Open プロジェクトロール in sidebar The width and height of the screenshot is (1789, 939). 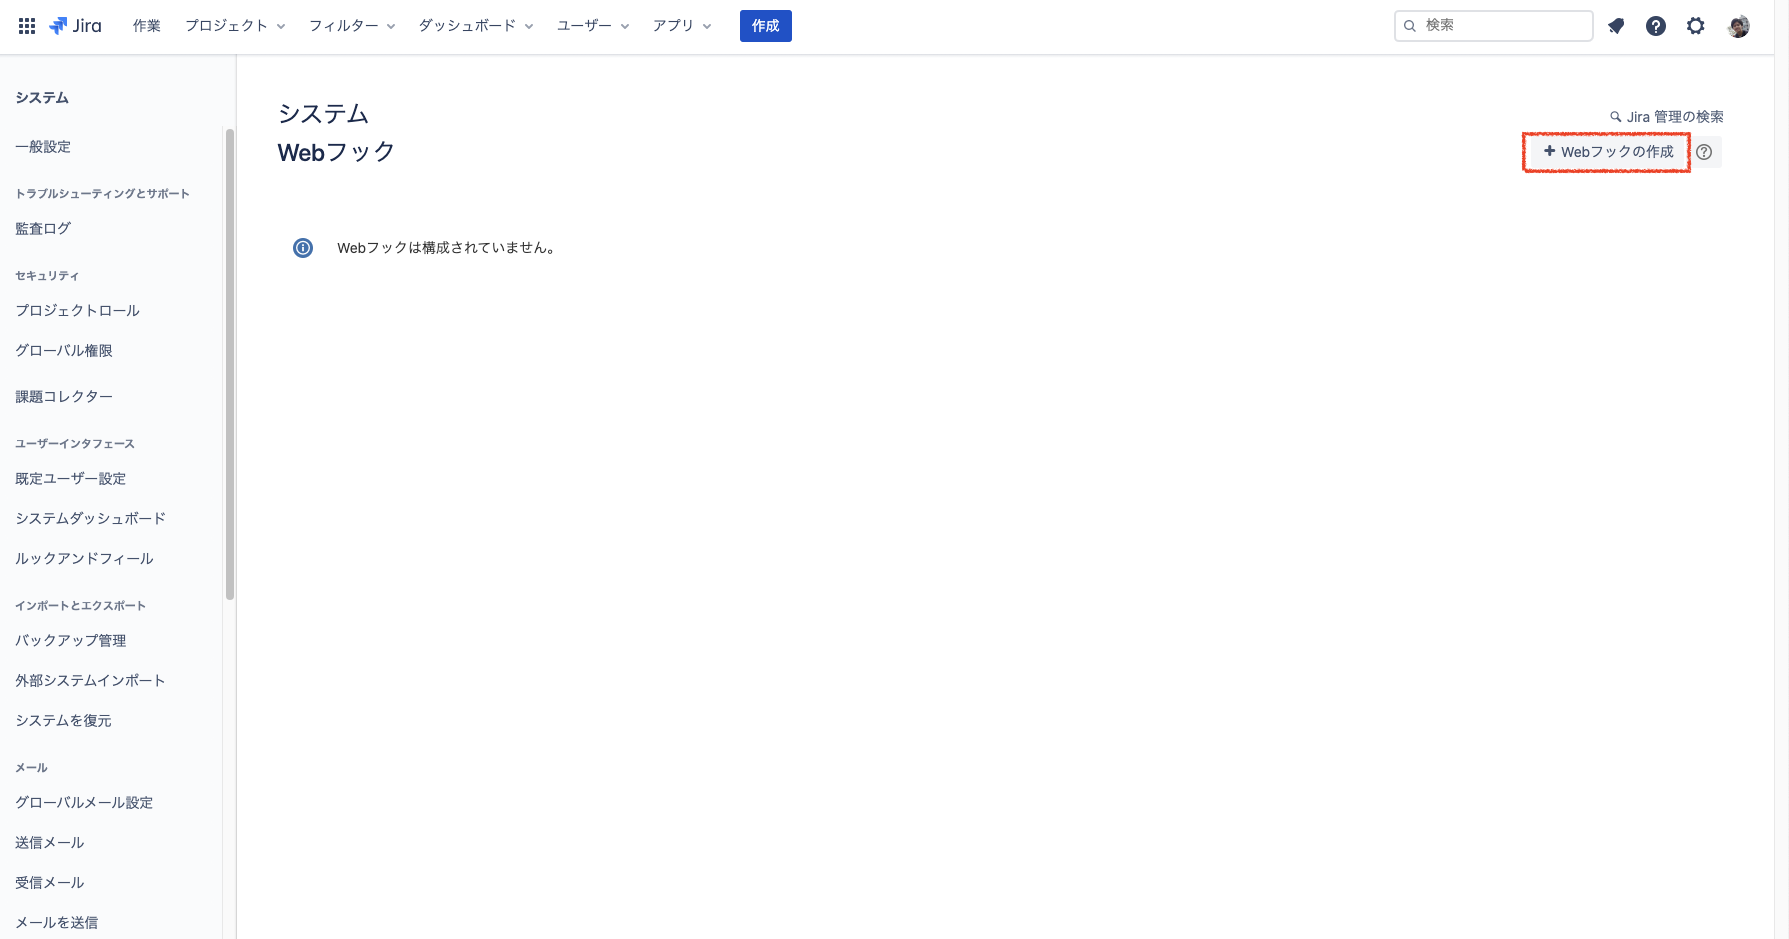coord(78,311)
